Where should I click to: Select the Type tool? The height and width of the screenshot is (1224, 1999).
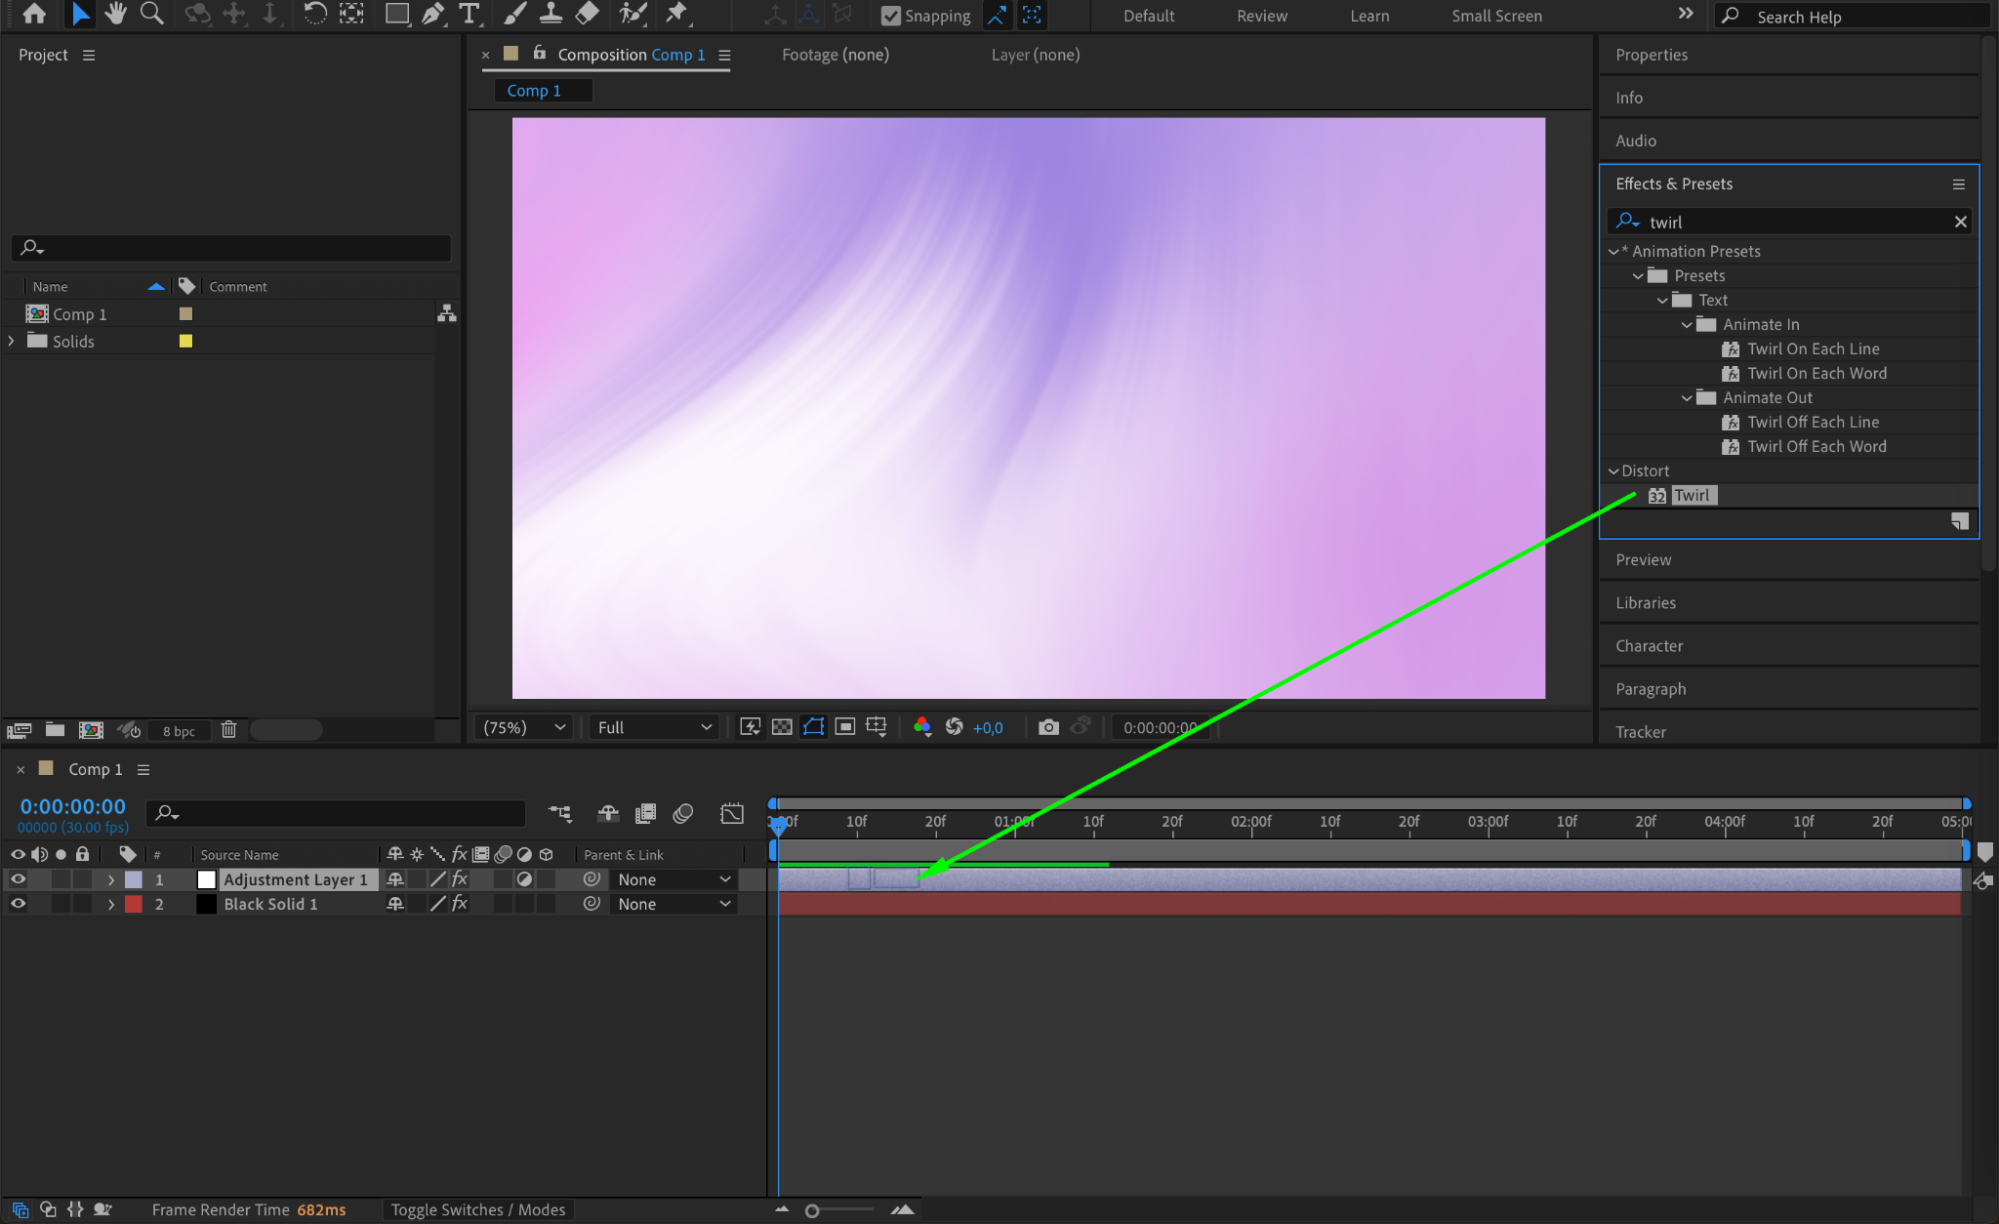coord(468,14)
